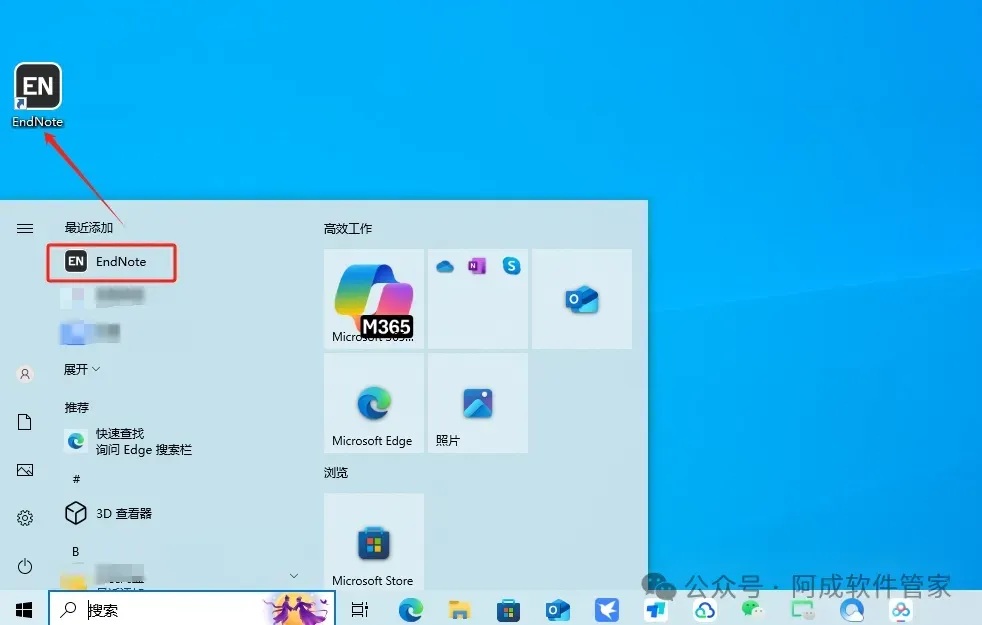Select the 浏览 tile group header
The width and height of the screenshot is (982, 625).
336,473
